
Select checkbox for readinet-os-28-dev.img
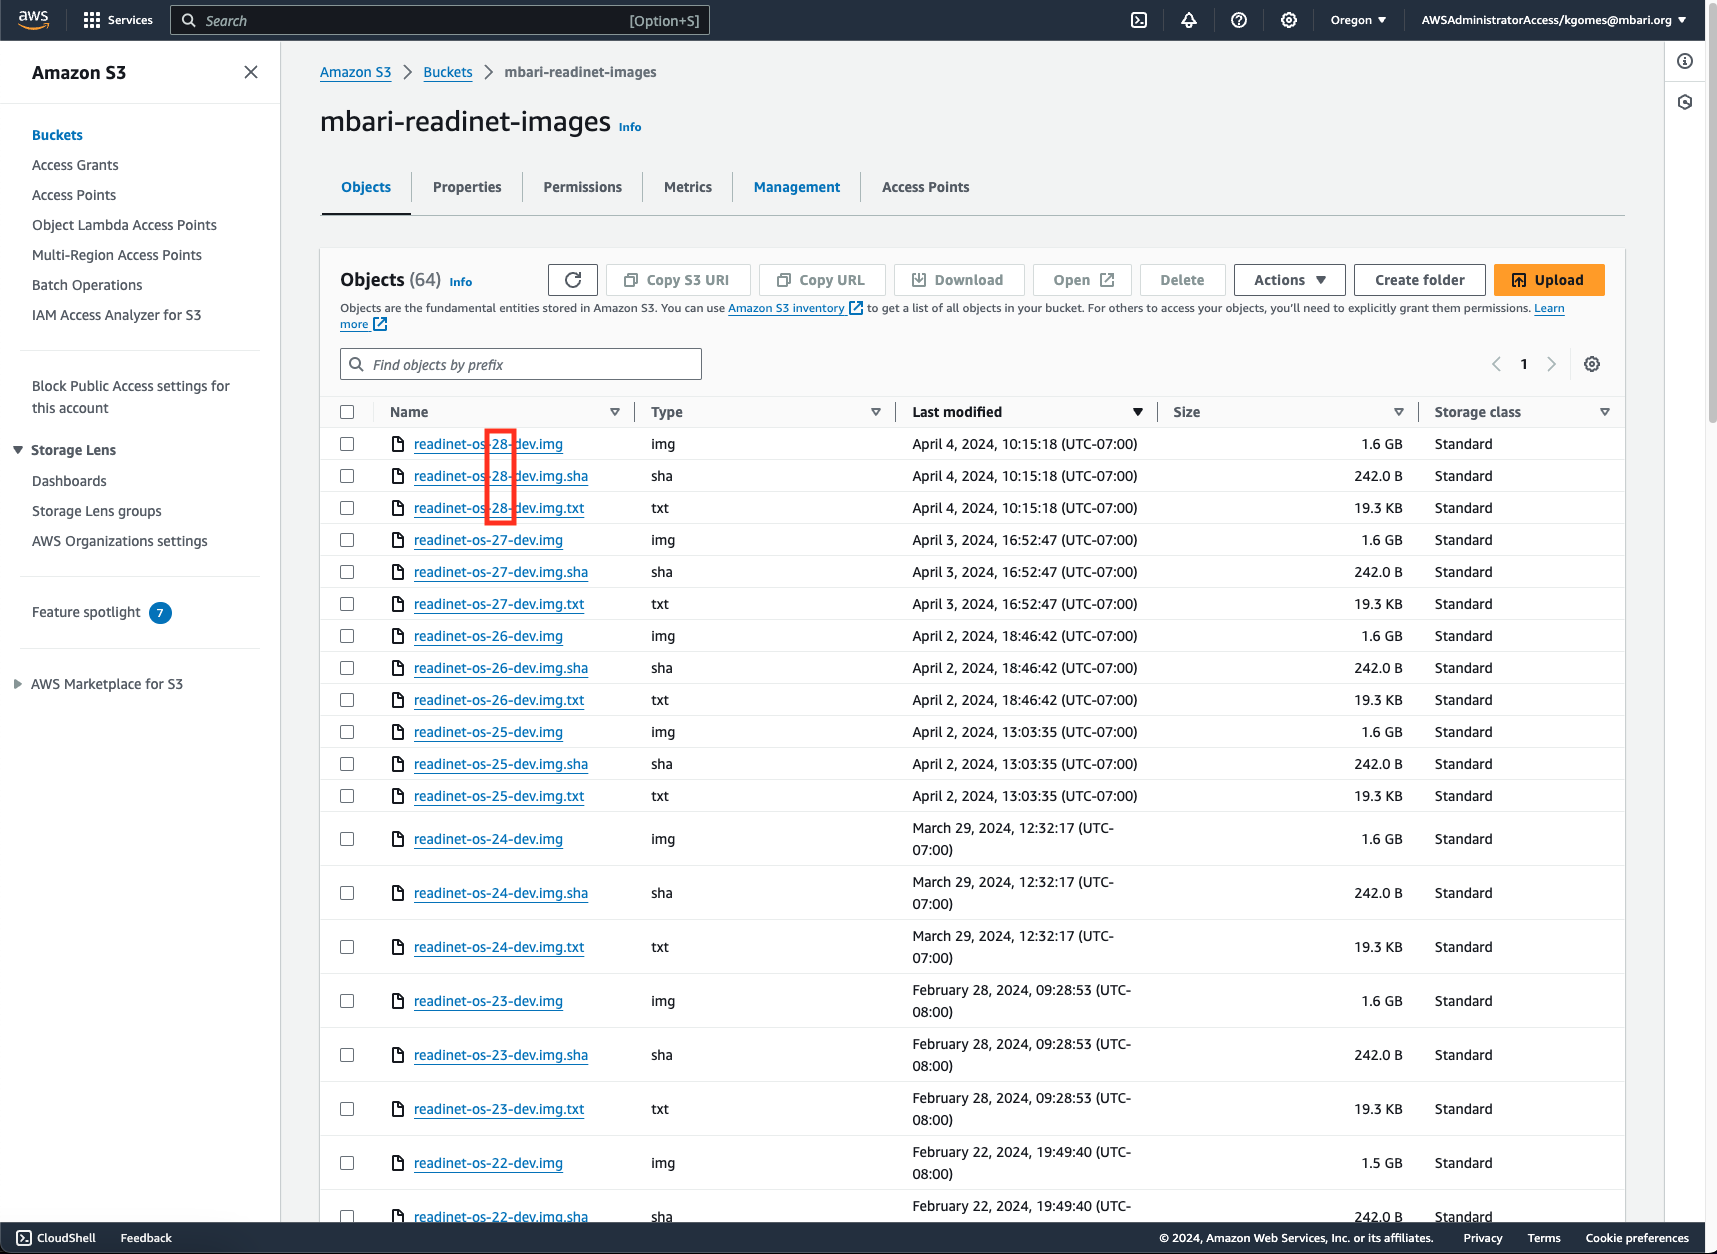tap(347, 444)
